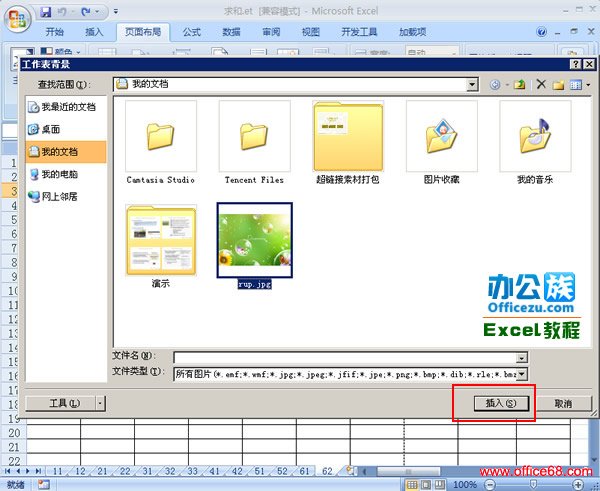This screenshot has width=600, height=491.
Task: Expand the 查找范围 location dropdown
Action: point(472,85)
